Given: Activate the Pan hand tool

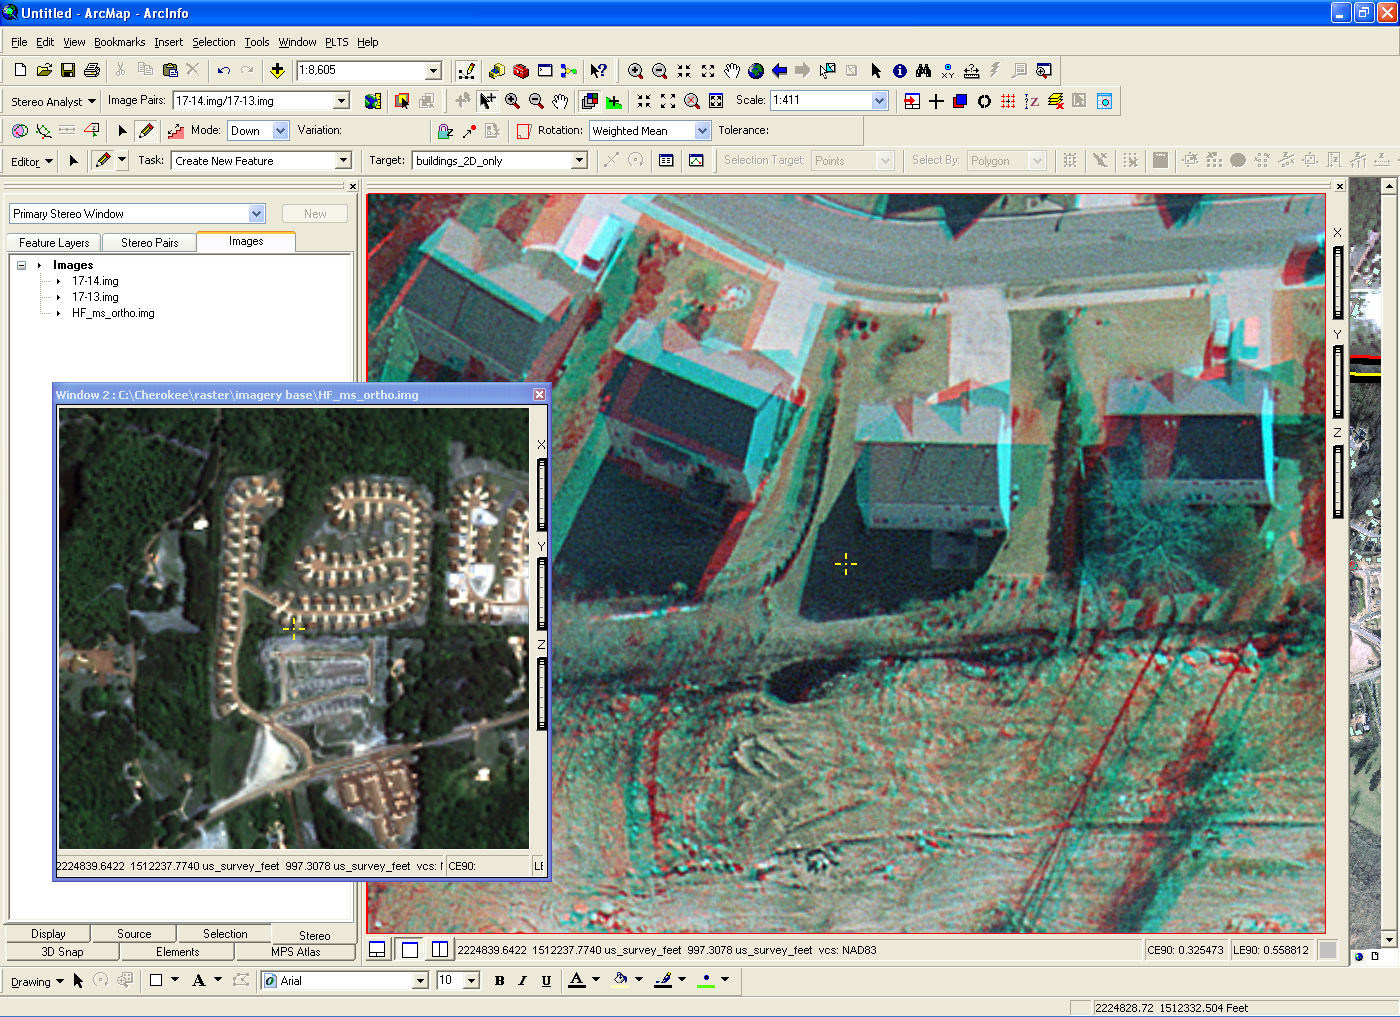Looking at the screenshot, I should [732, 71].
